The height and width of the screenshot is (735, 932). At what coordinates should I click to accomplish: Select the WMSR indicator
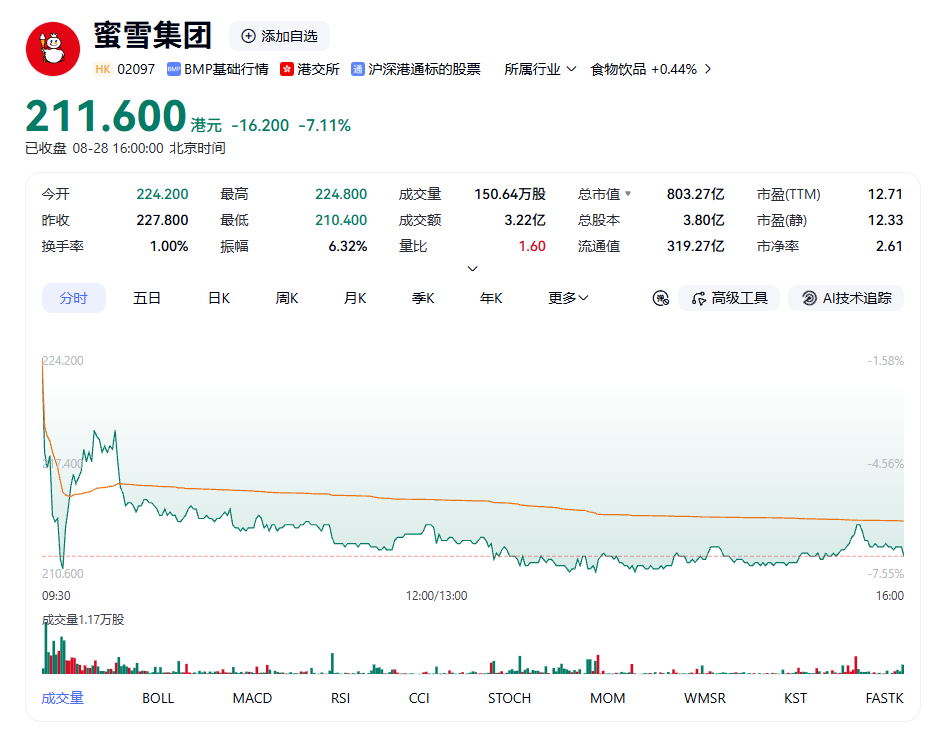tap(705, 698)
